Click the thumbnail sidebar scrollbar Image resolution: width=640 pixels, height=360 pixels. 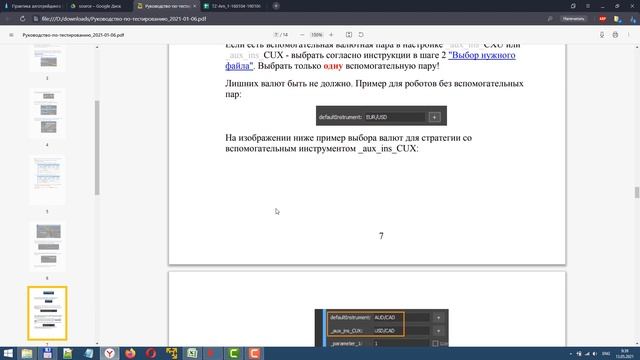click(x=97, y=148)
